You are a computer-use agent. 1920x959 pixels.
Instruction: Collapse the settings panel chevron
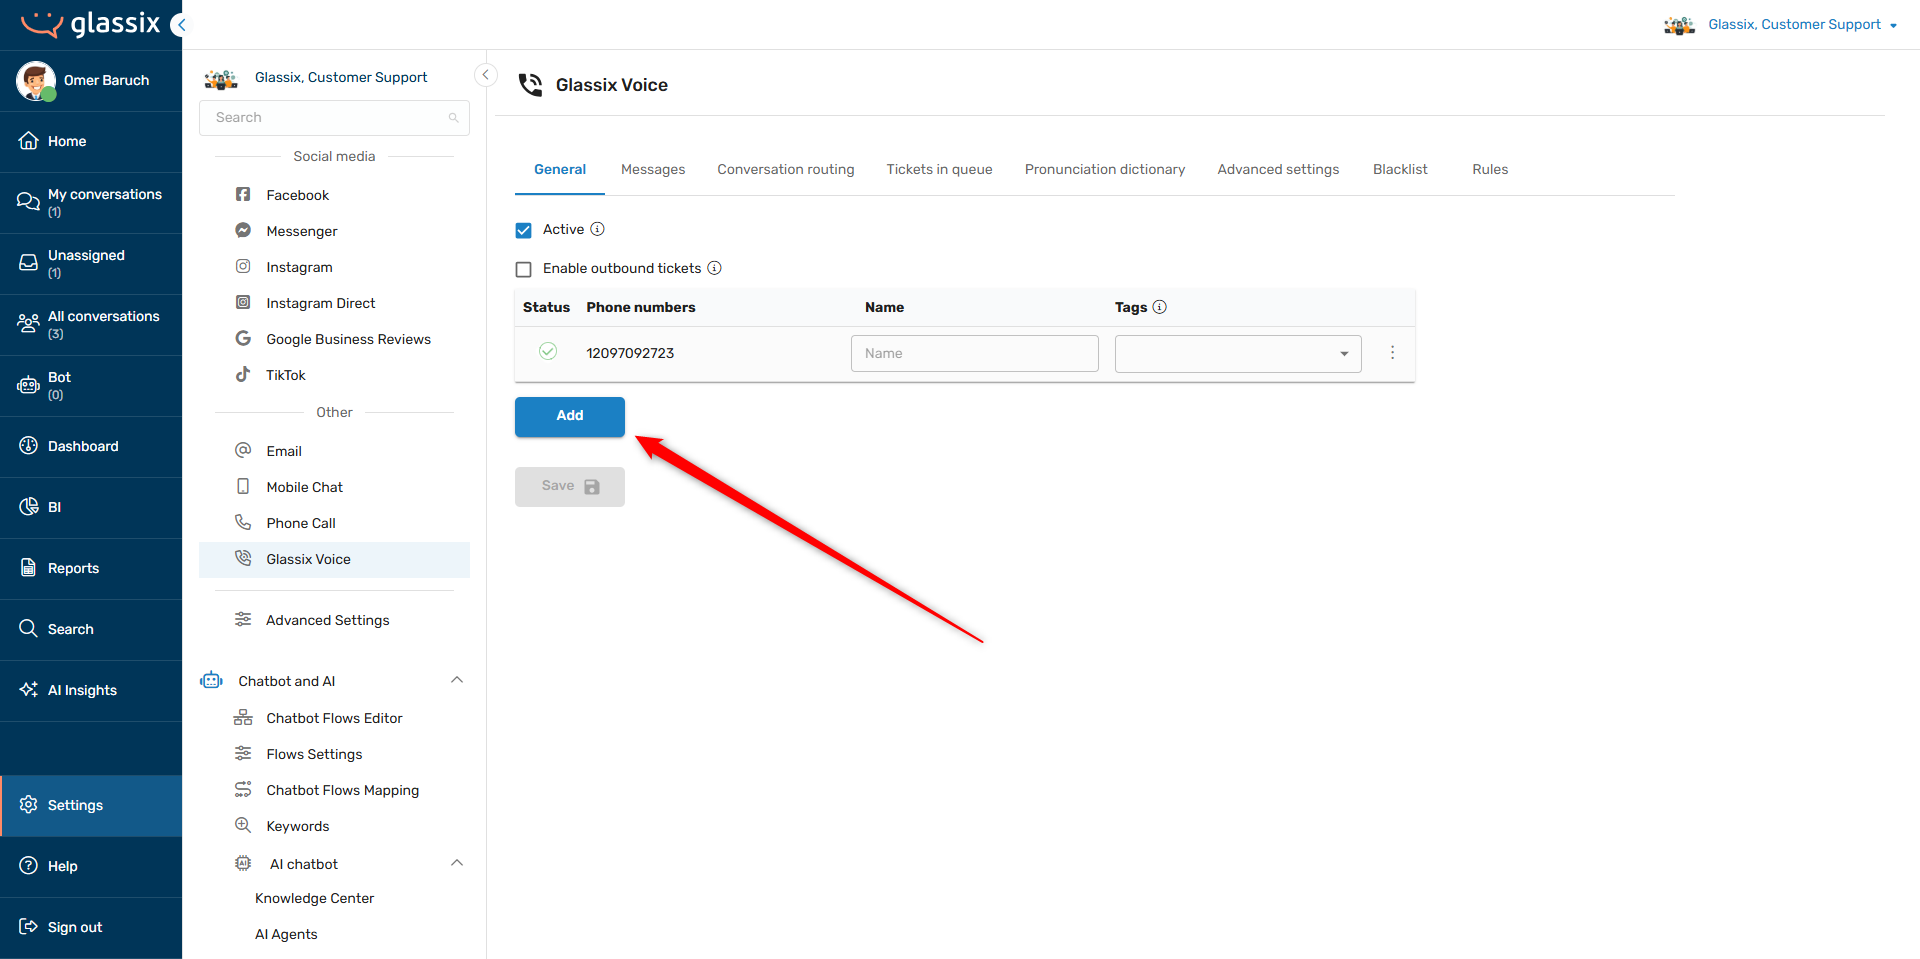tap(485, 75)
